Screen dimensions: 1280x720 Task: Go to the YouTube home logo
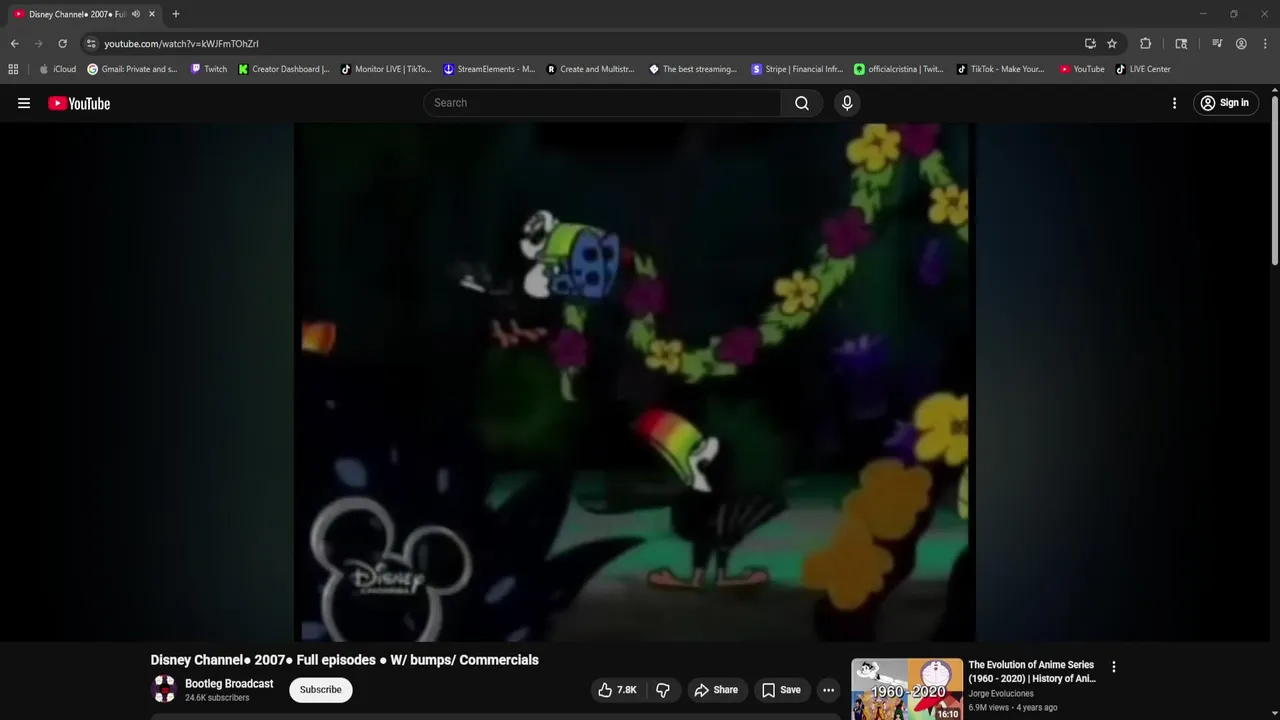pos(79,103)
